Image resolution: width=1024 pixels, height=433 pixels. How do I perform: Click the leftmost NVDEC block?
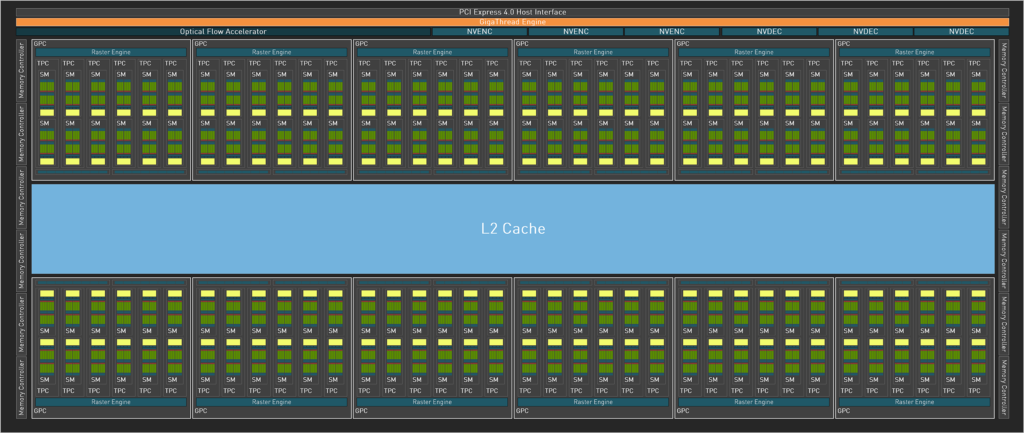(x=768, y=32)
